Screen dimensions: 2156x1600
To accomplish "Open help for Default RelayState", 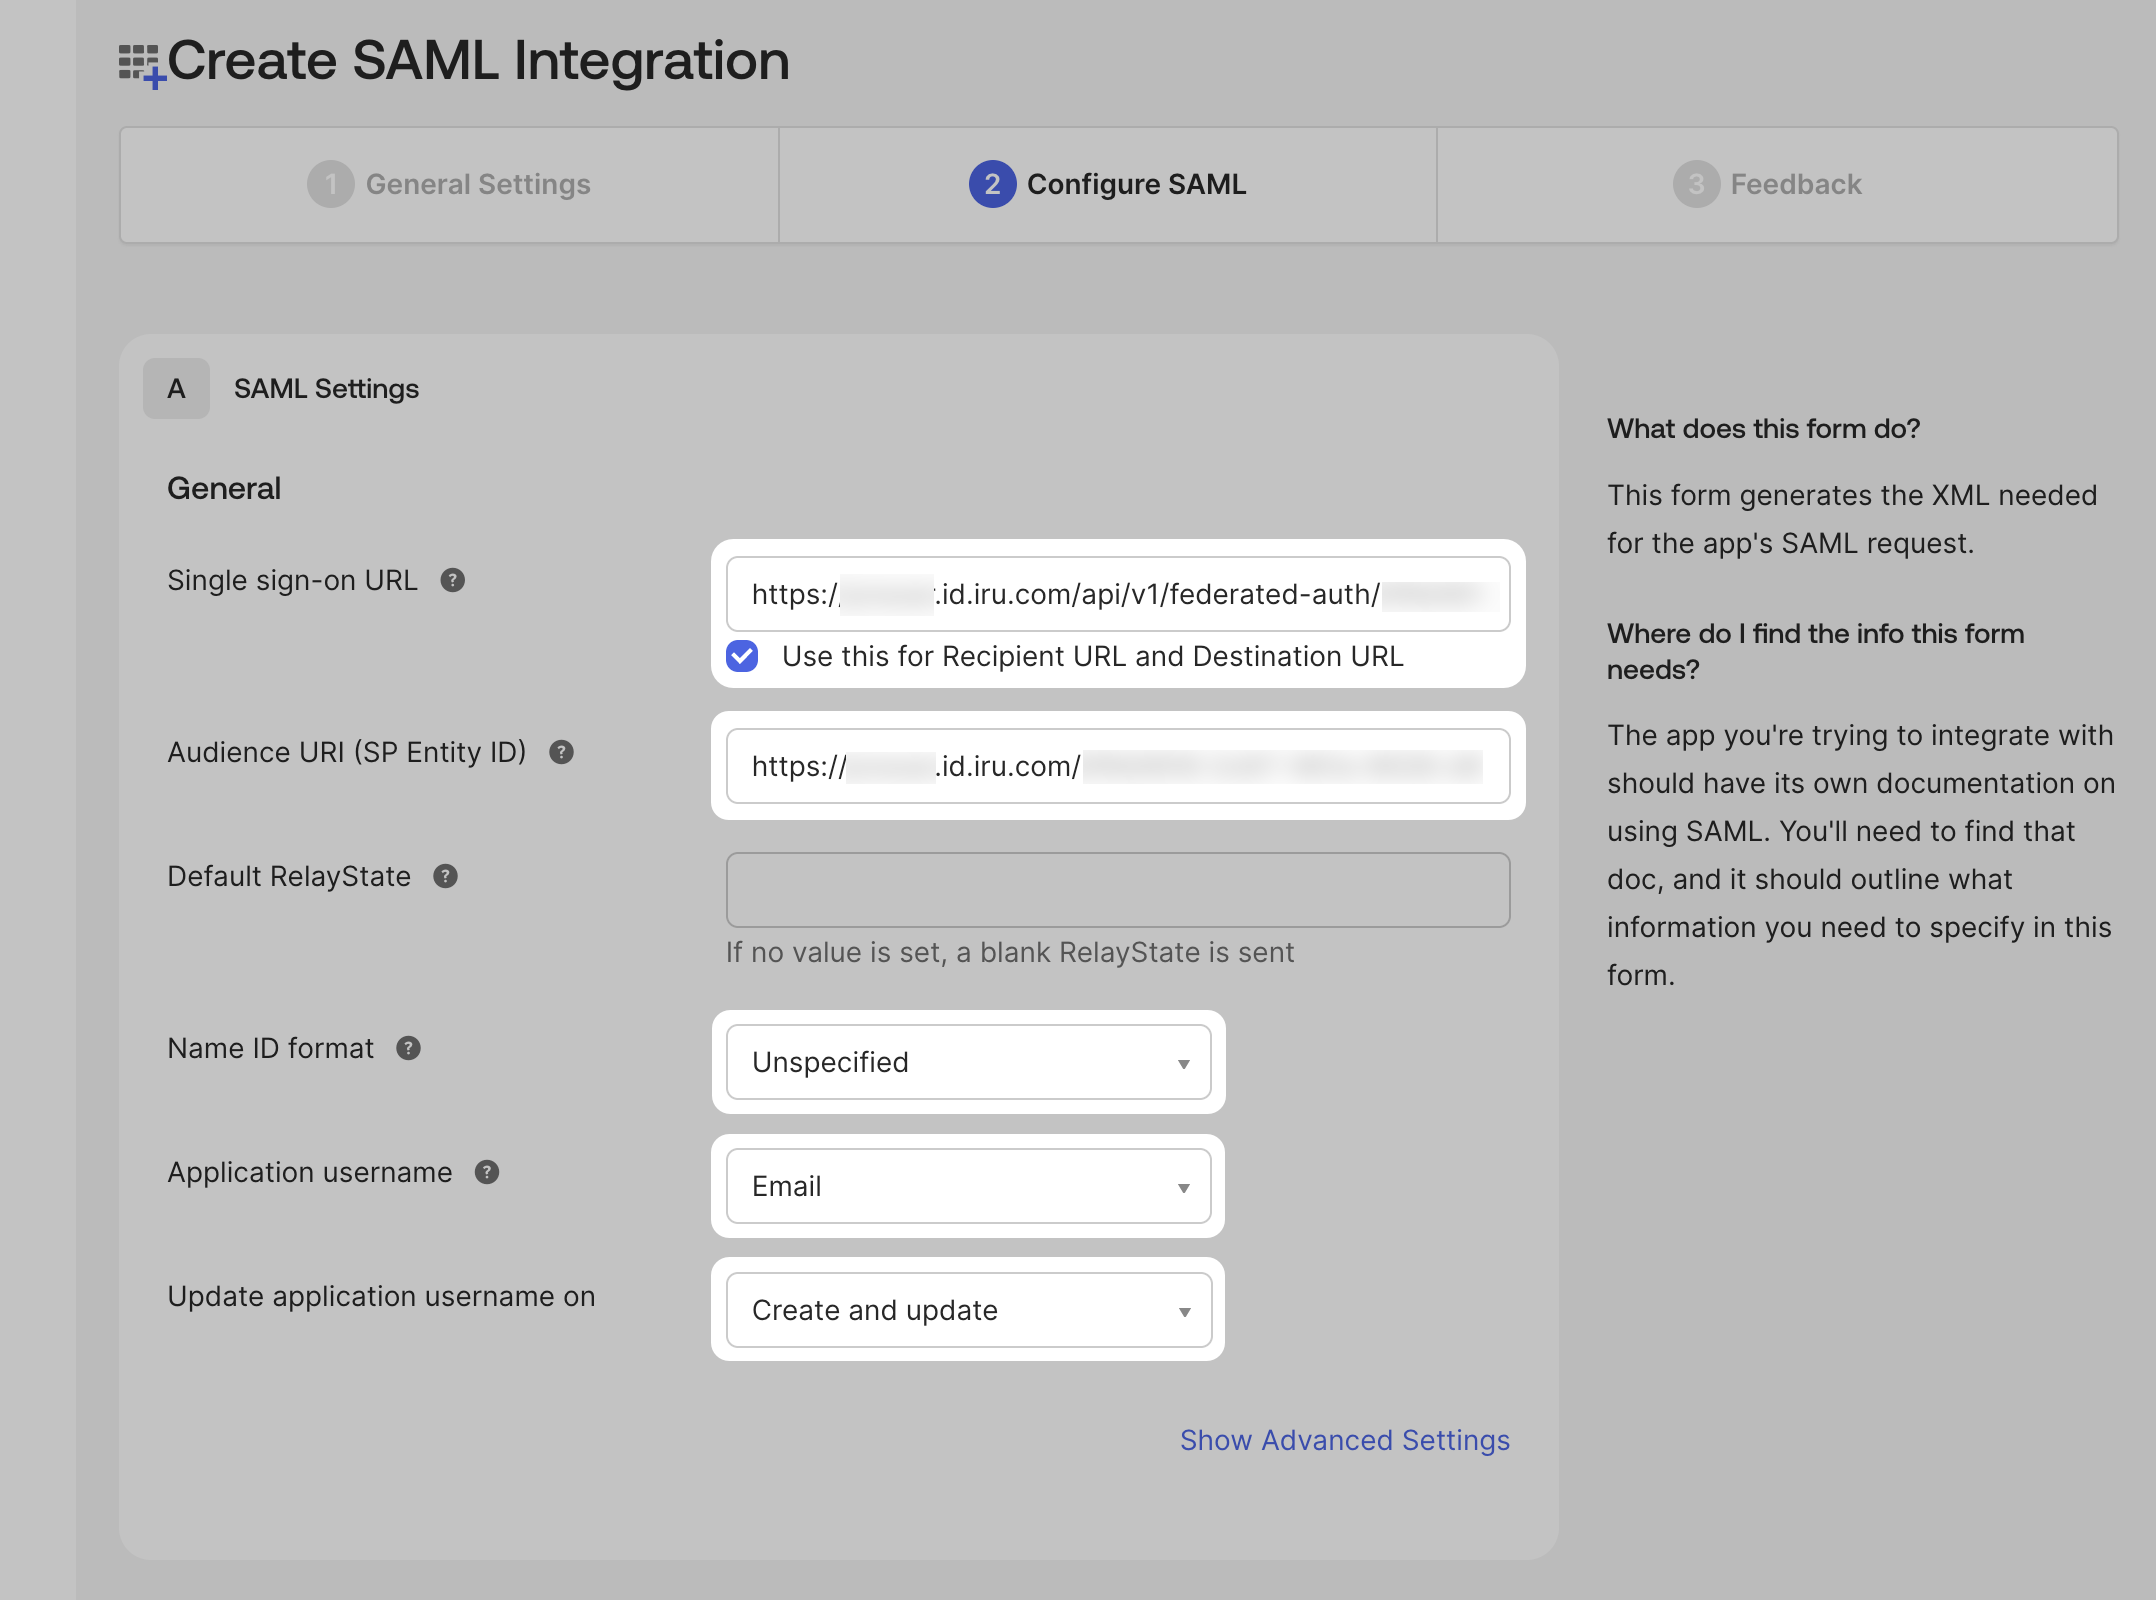I will [446, 876].
